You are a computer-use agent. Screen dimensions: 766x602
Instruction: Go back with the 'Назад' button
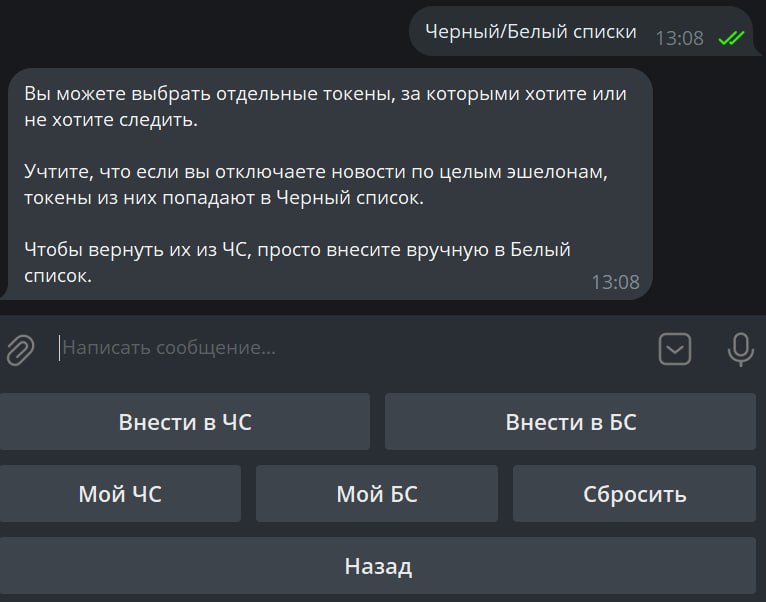tap(378, 566)
